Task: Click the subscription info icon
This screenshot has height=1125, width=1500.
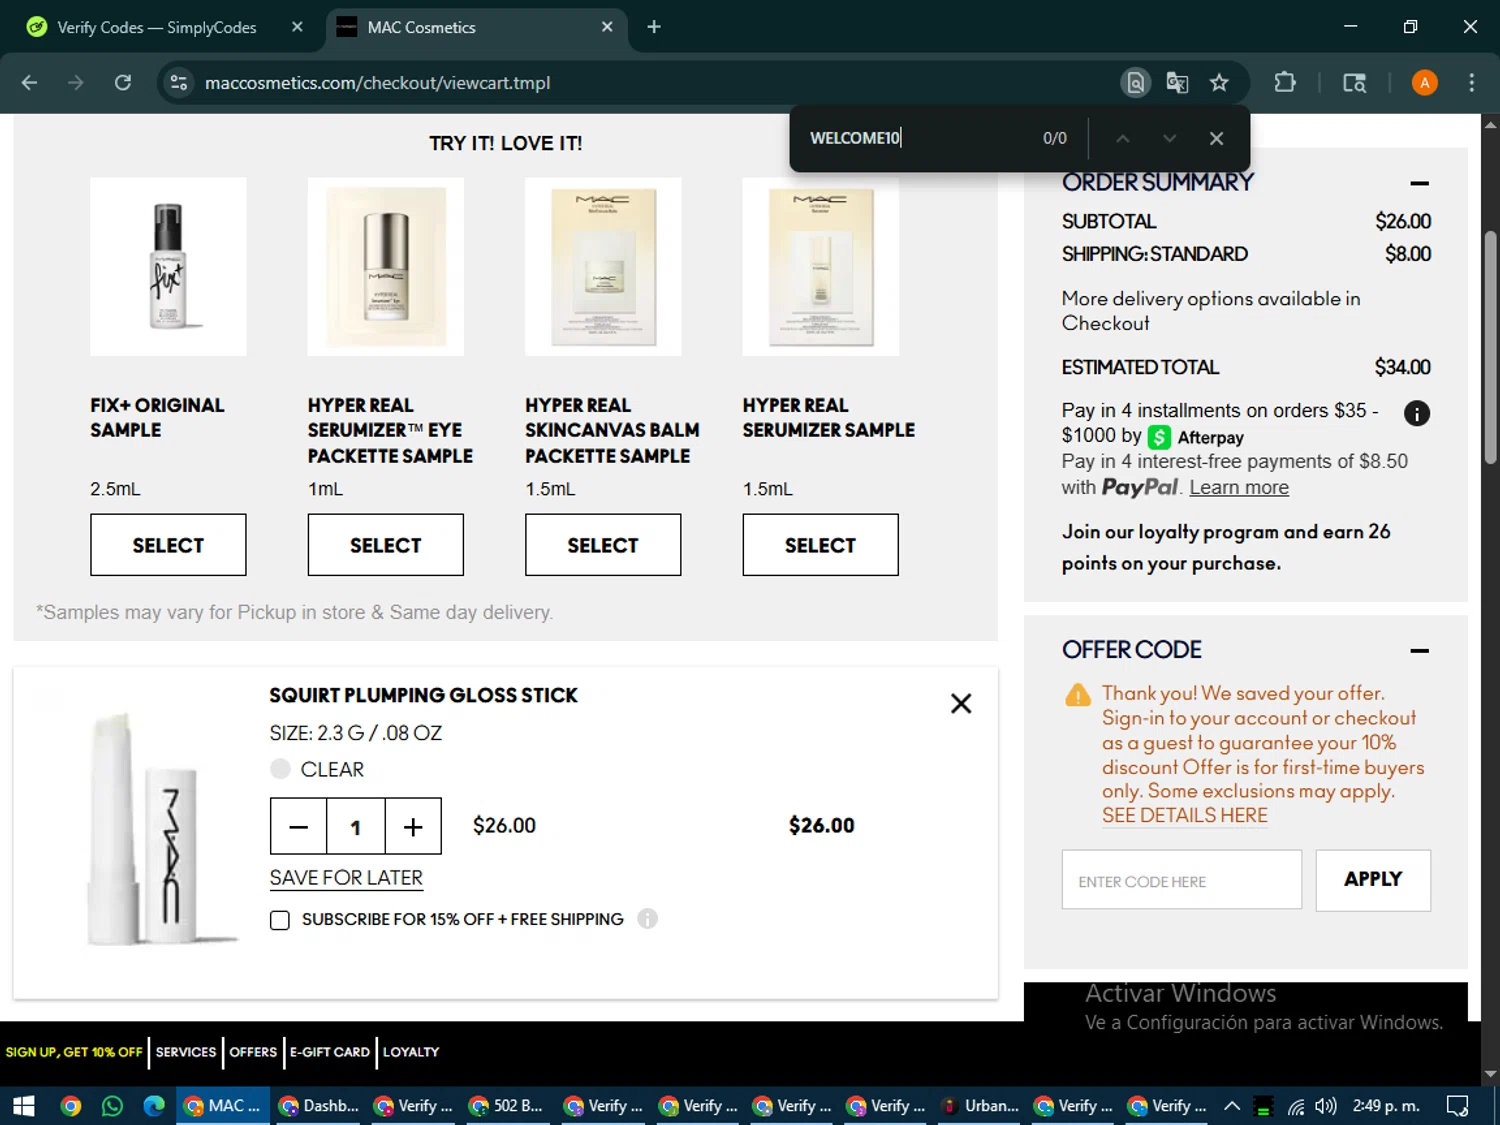Action: click(648, 919)
